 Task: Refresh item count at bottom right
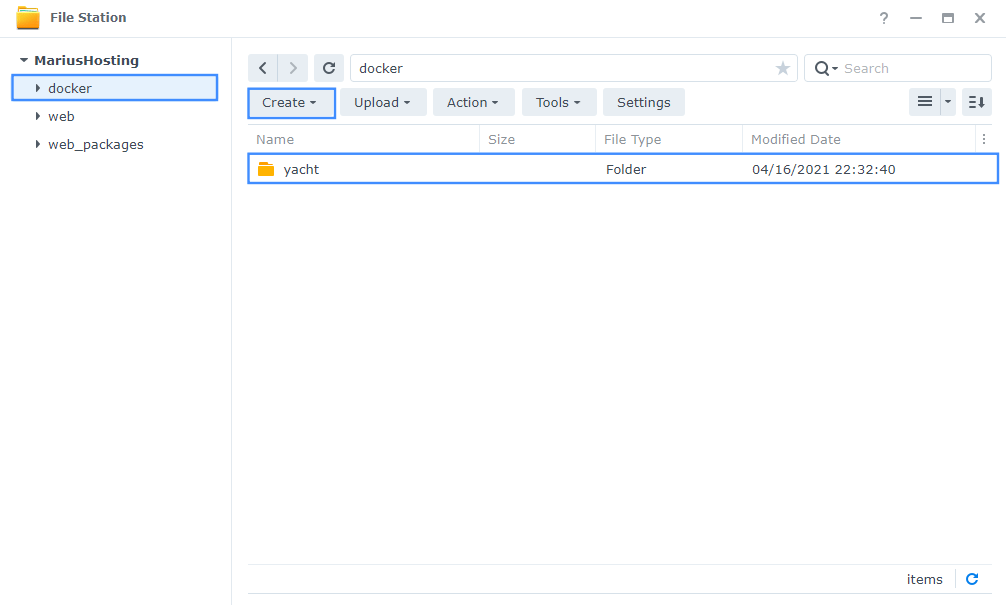[x=972, y=579]
